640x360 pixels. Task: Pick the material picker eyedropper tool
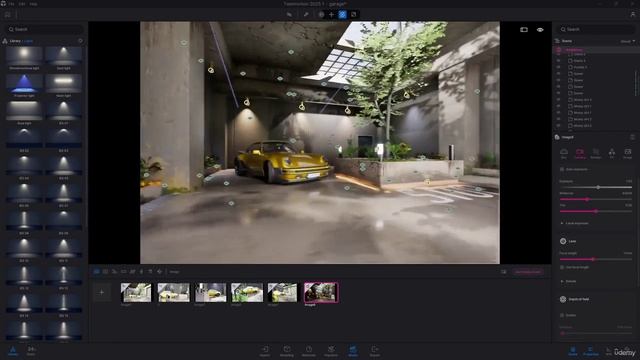click(x=306, y=14)
